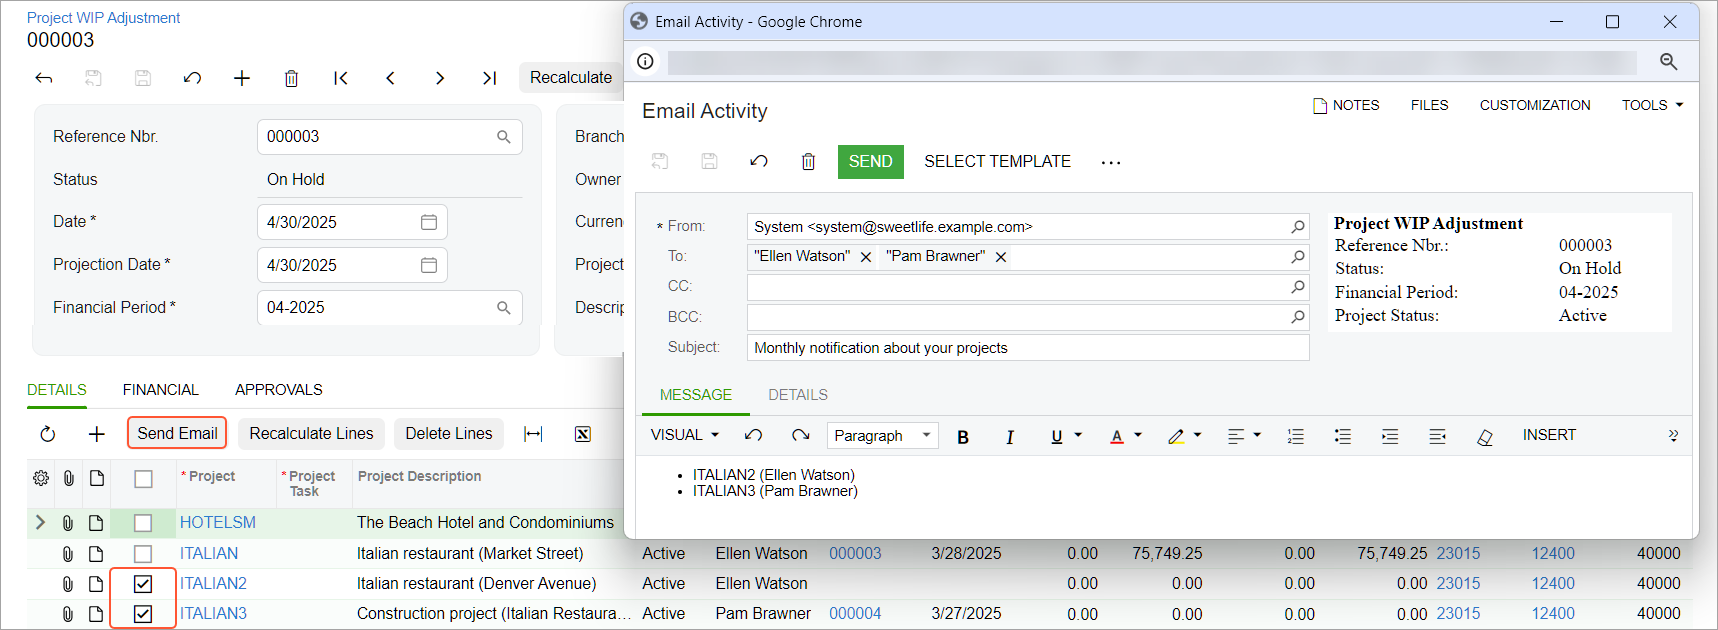
Task: Toggle italic formatting in message editor
Action: click(1009, 437)
